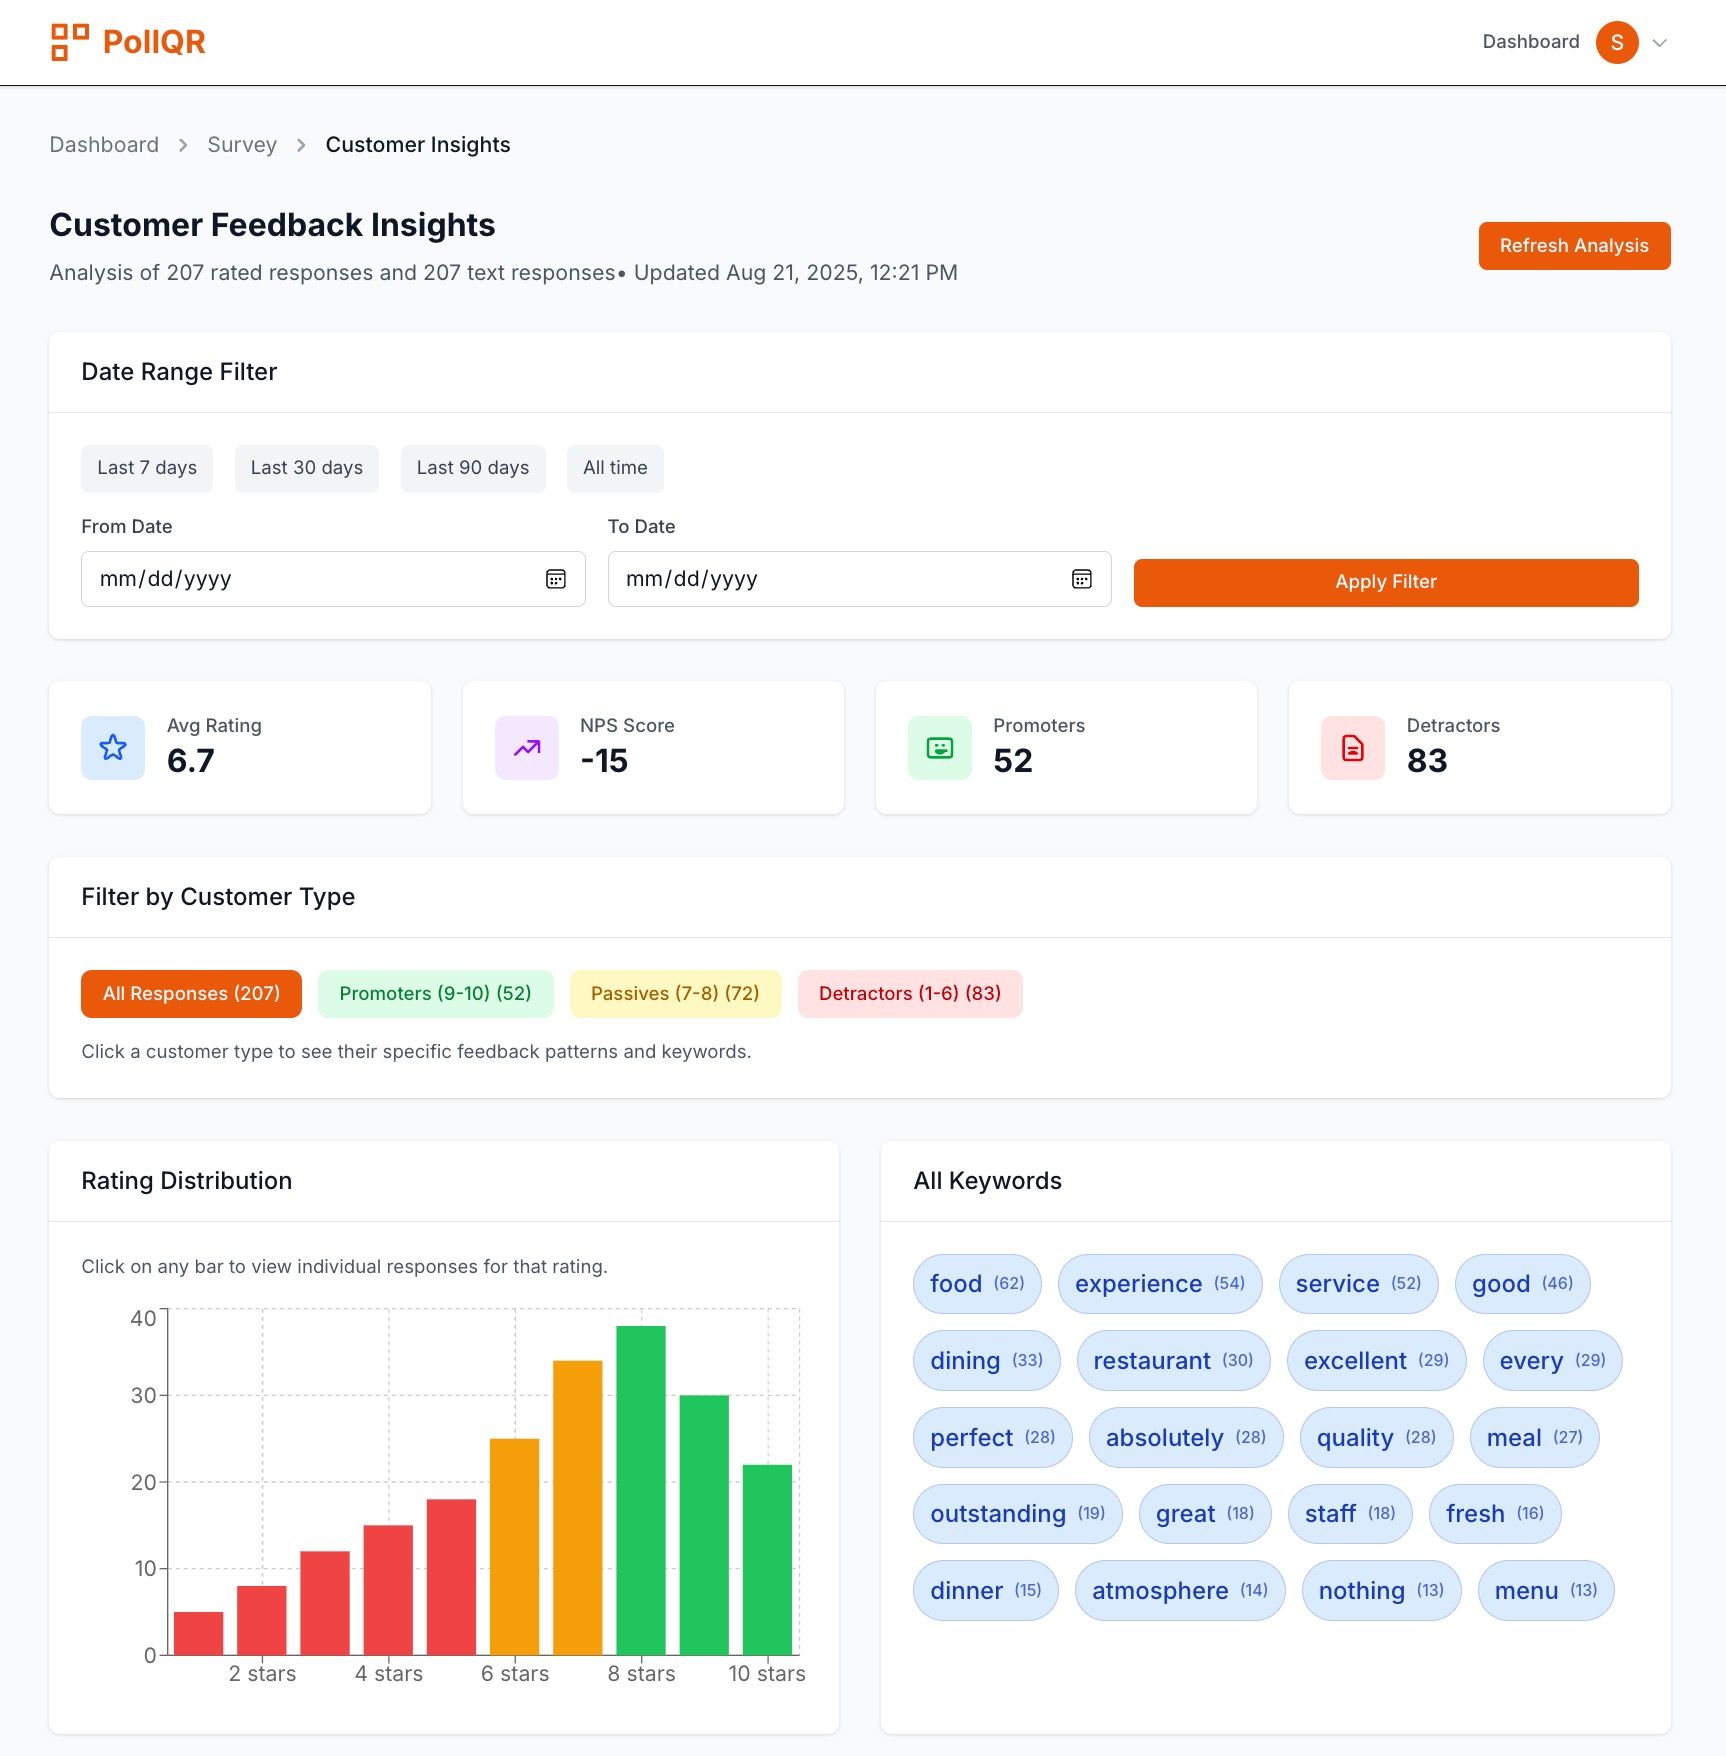1726x1756 pixels.
Task: Go to Survey in breadcrumb
Action: (x=242, y=145)
